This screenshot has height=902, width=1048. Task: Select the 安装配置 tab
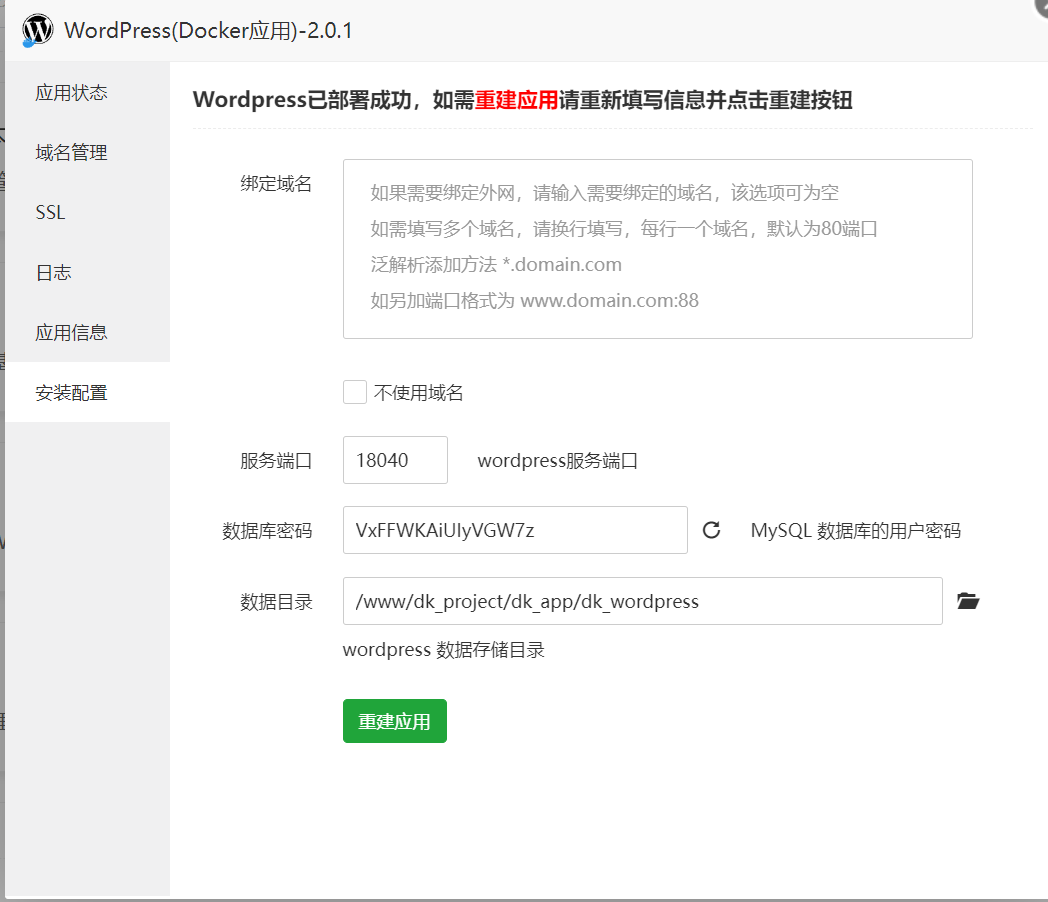(88, 392)
